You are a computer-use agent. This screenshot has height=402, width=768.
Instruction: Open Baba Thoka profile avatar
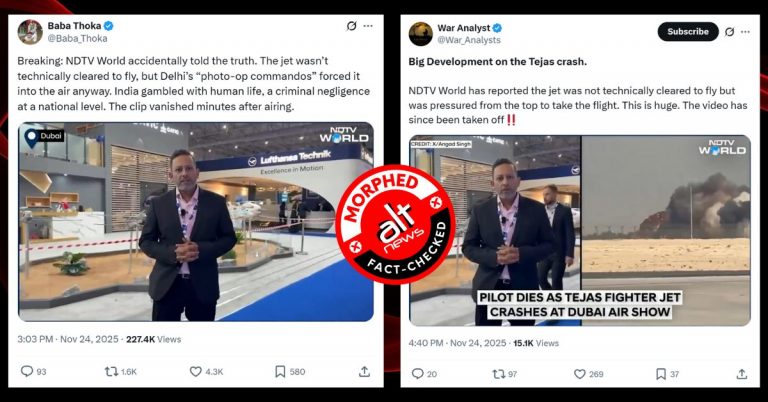point(30,32)
